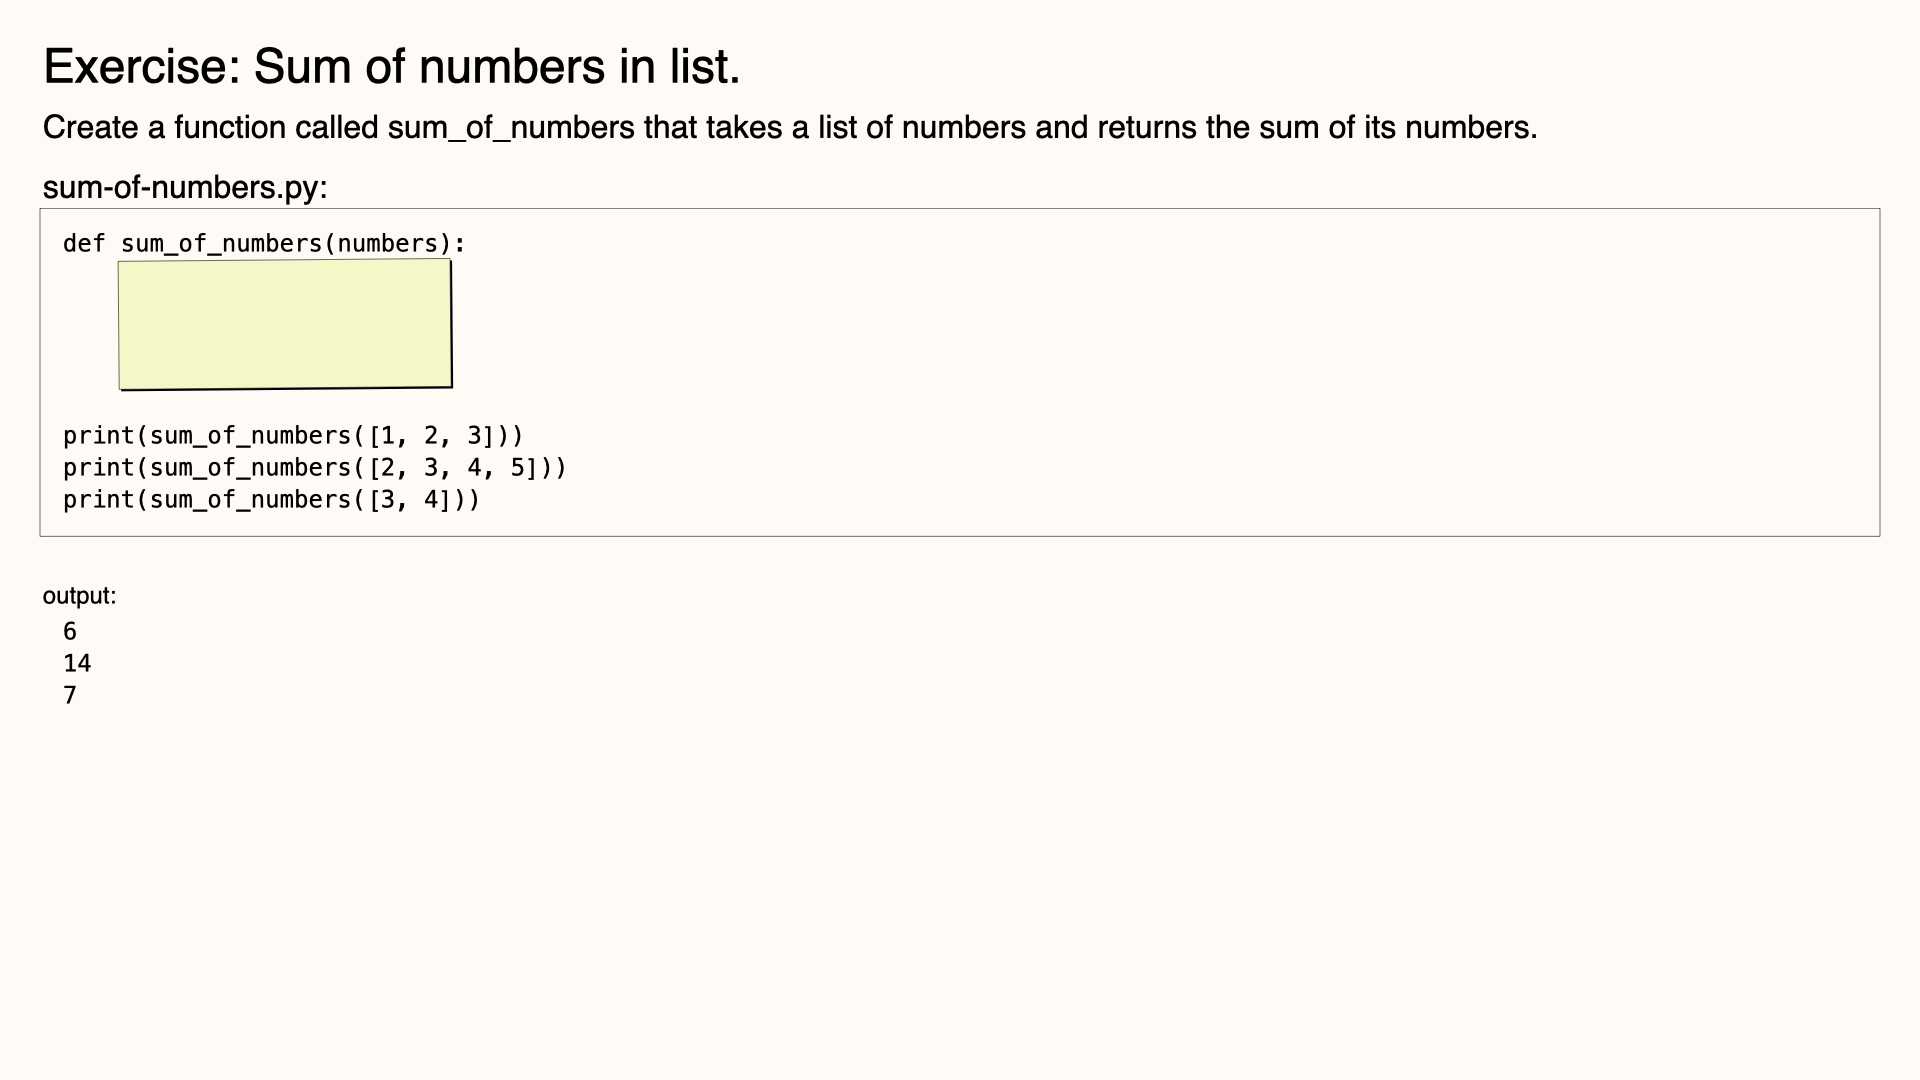Screen dimensions: 1920x1080
Task: Click the yellow sticky note covering the code
Action: coord(285,325)
